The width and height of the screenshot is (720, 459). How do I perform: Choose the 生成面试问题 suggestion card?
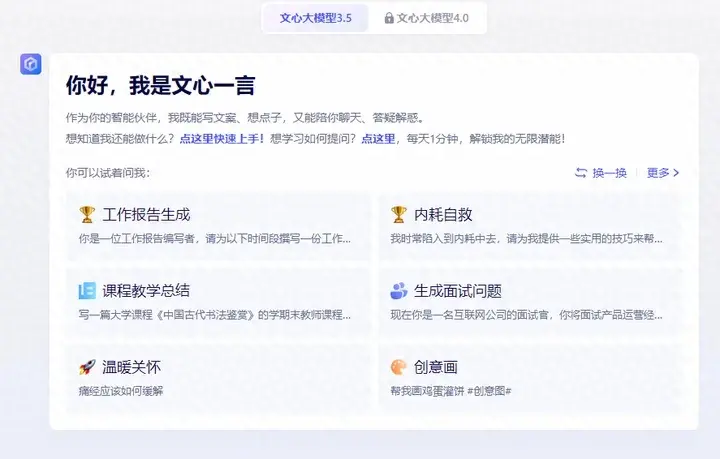click(x=530, y=302)
